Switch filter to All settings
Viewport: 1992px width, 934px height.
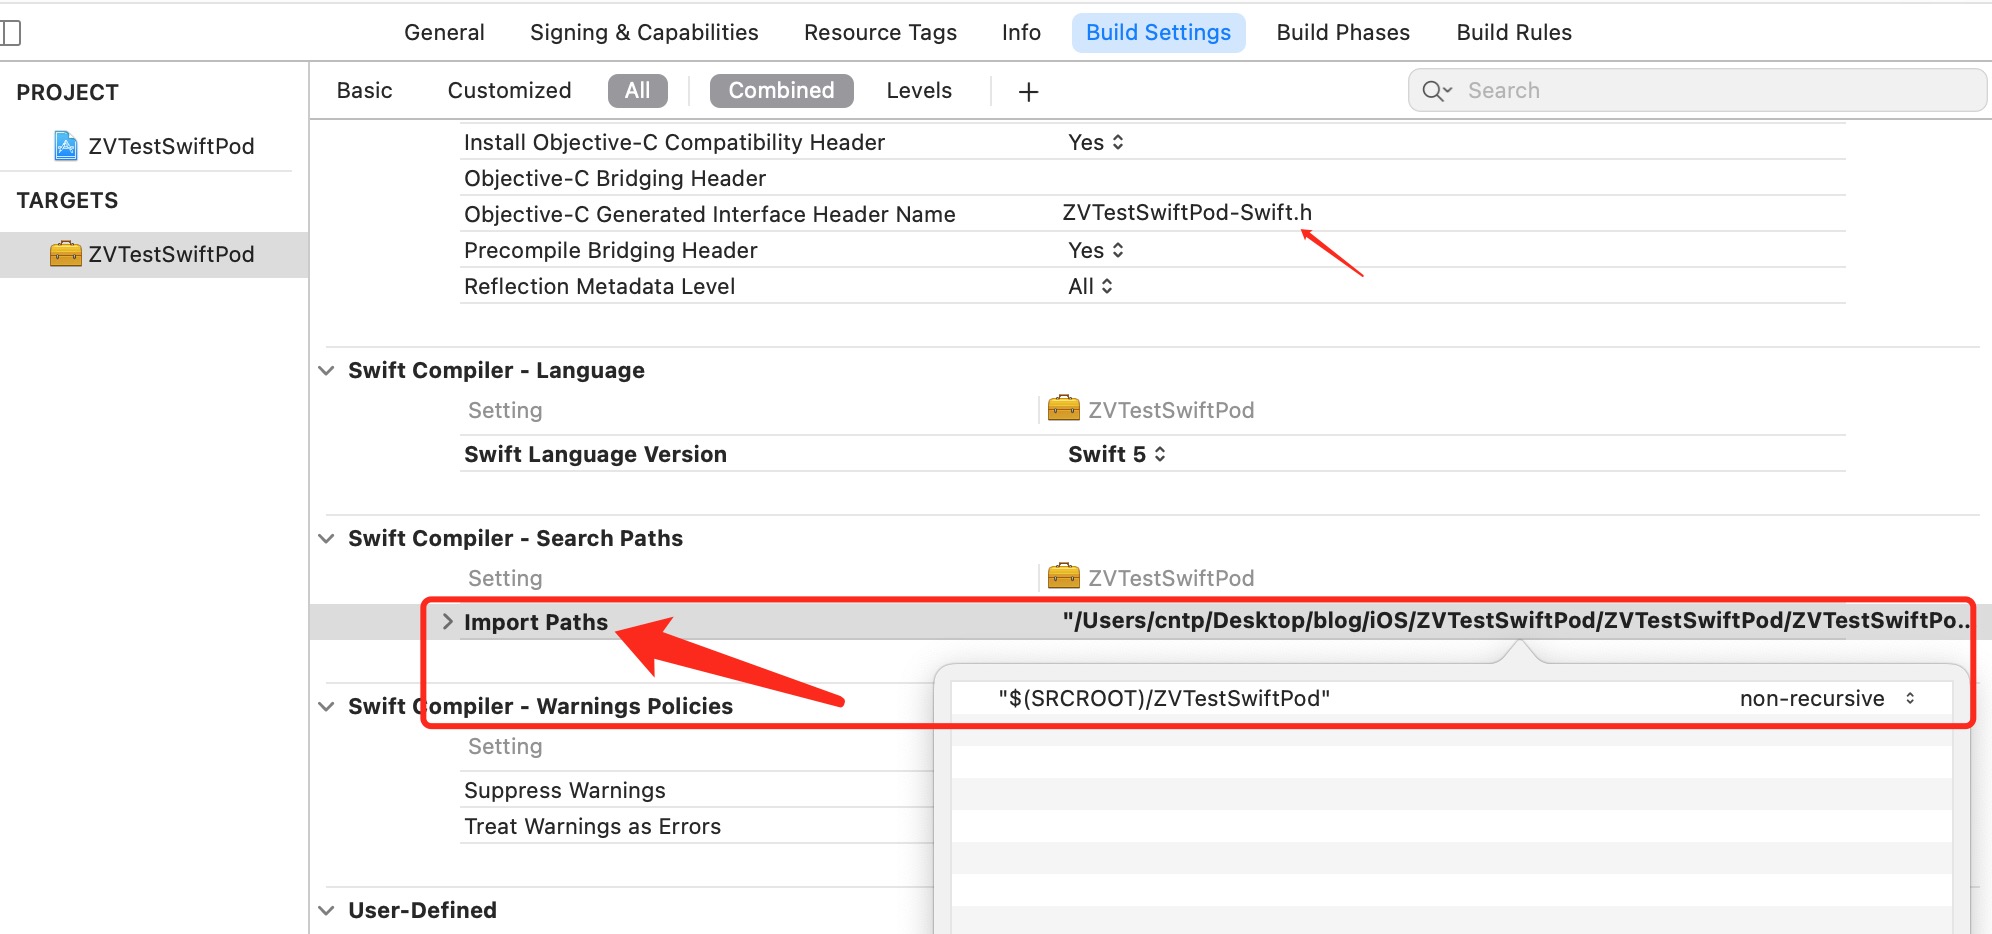(637, 91)
